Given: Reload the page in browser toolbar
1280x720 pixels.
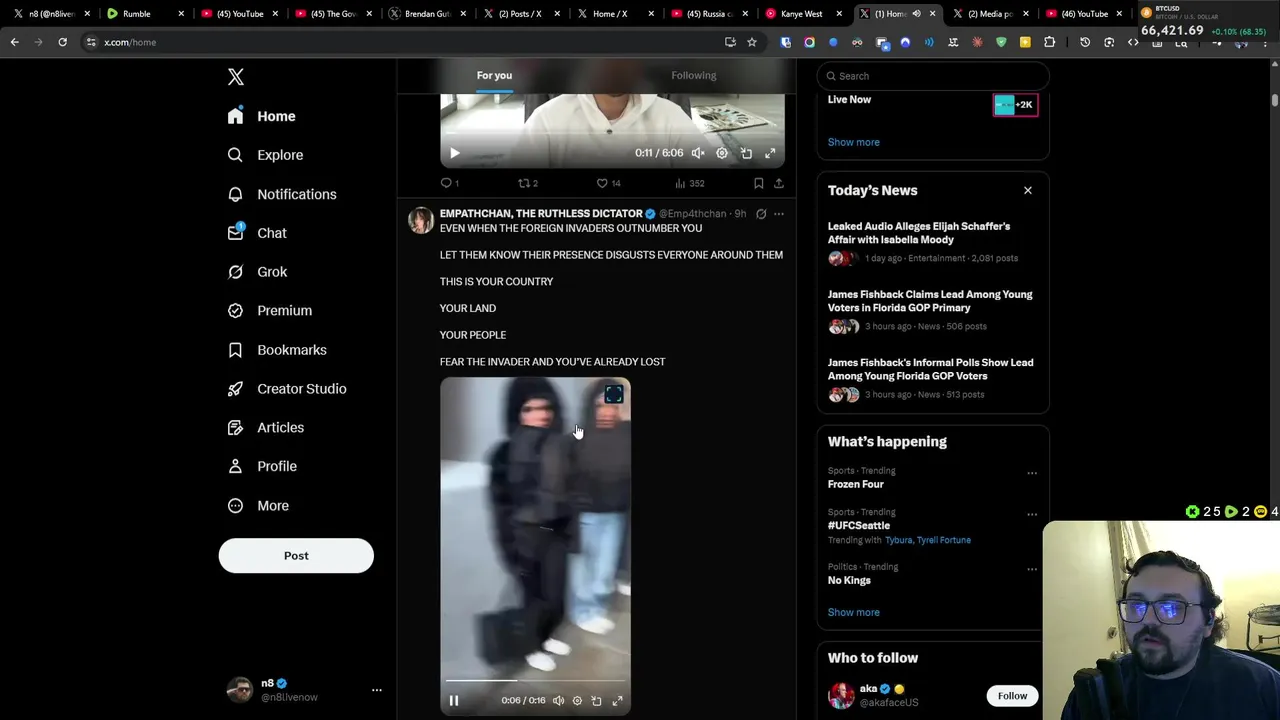Looking at the screenshot, I should (x=62, y=42).
